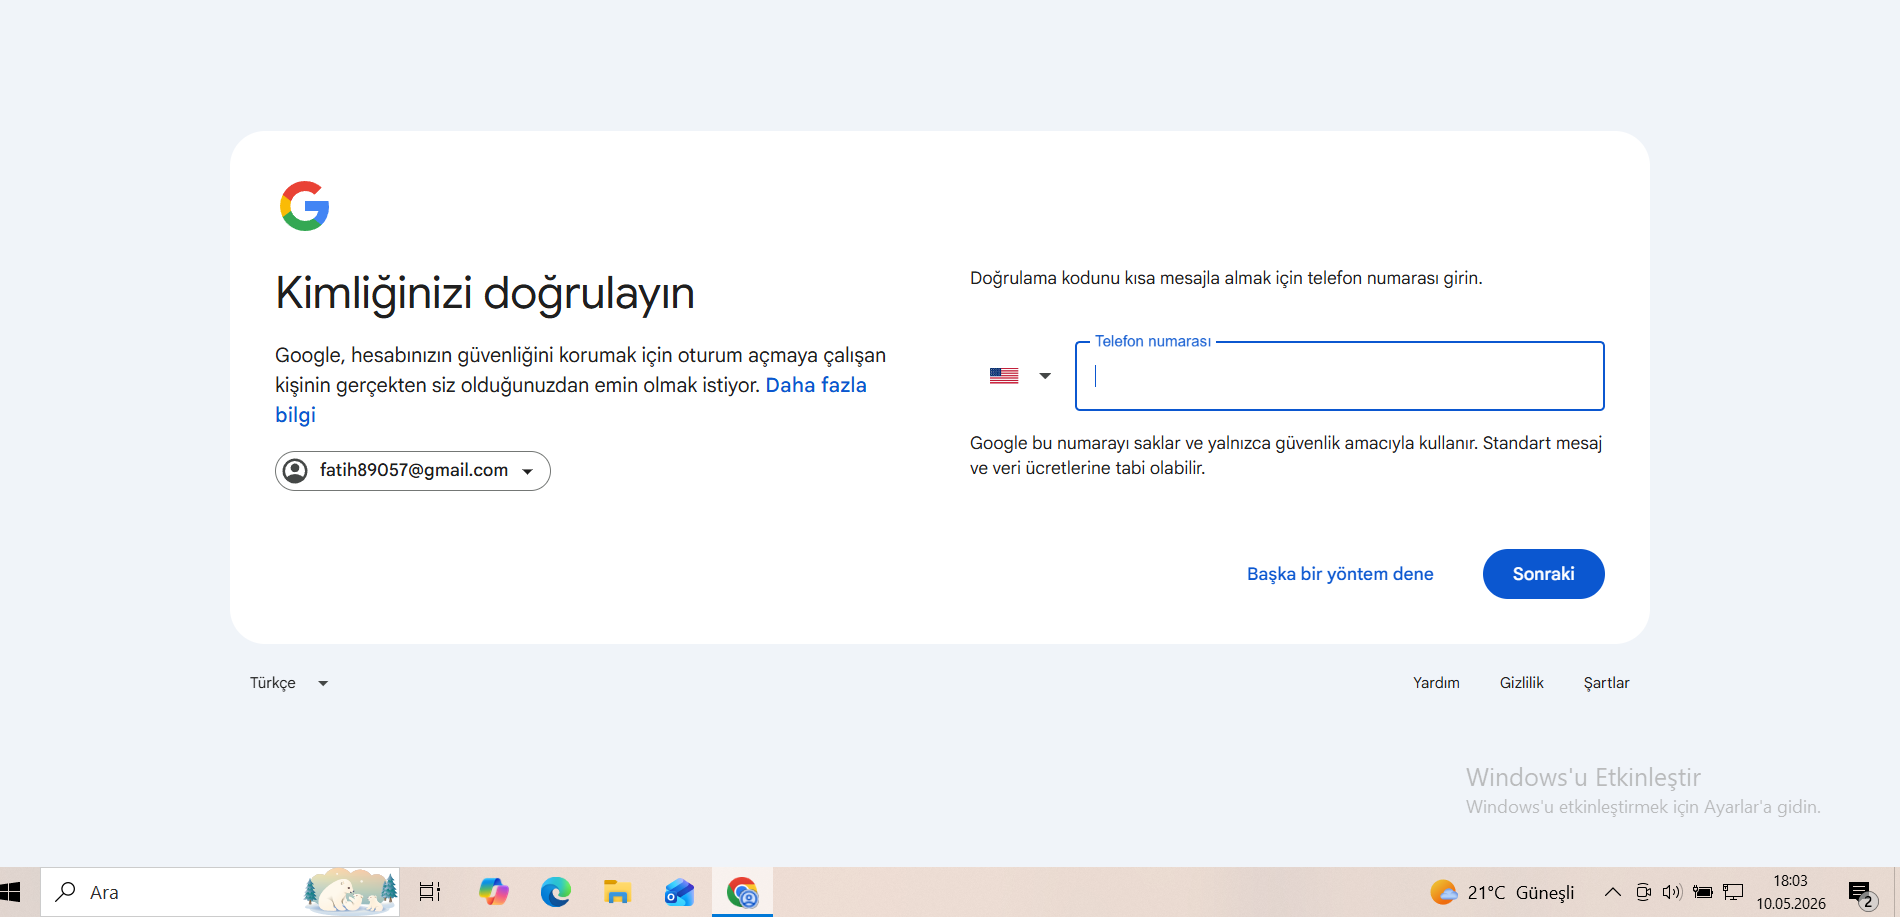
Task: Launch Copilot from the taskbar
Action: [x=493, y=892]
